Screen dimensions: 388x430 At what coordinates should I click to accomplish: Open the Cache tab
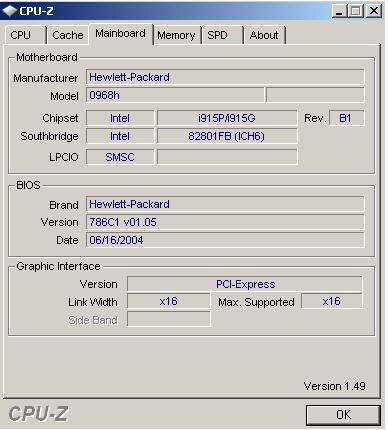point(68,35)
